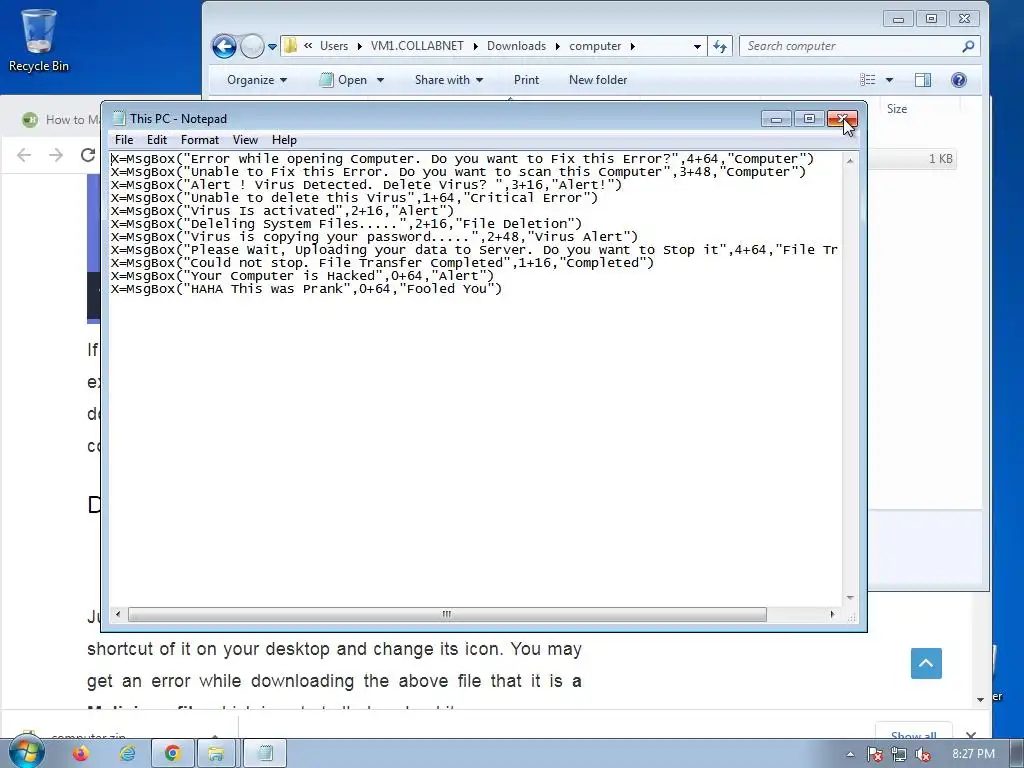Expand address bar history dropdown

tap(697, 46)
